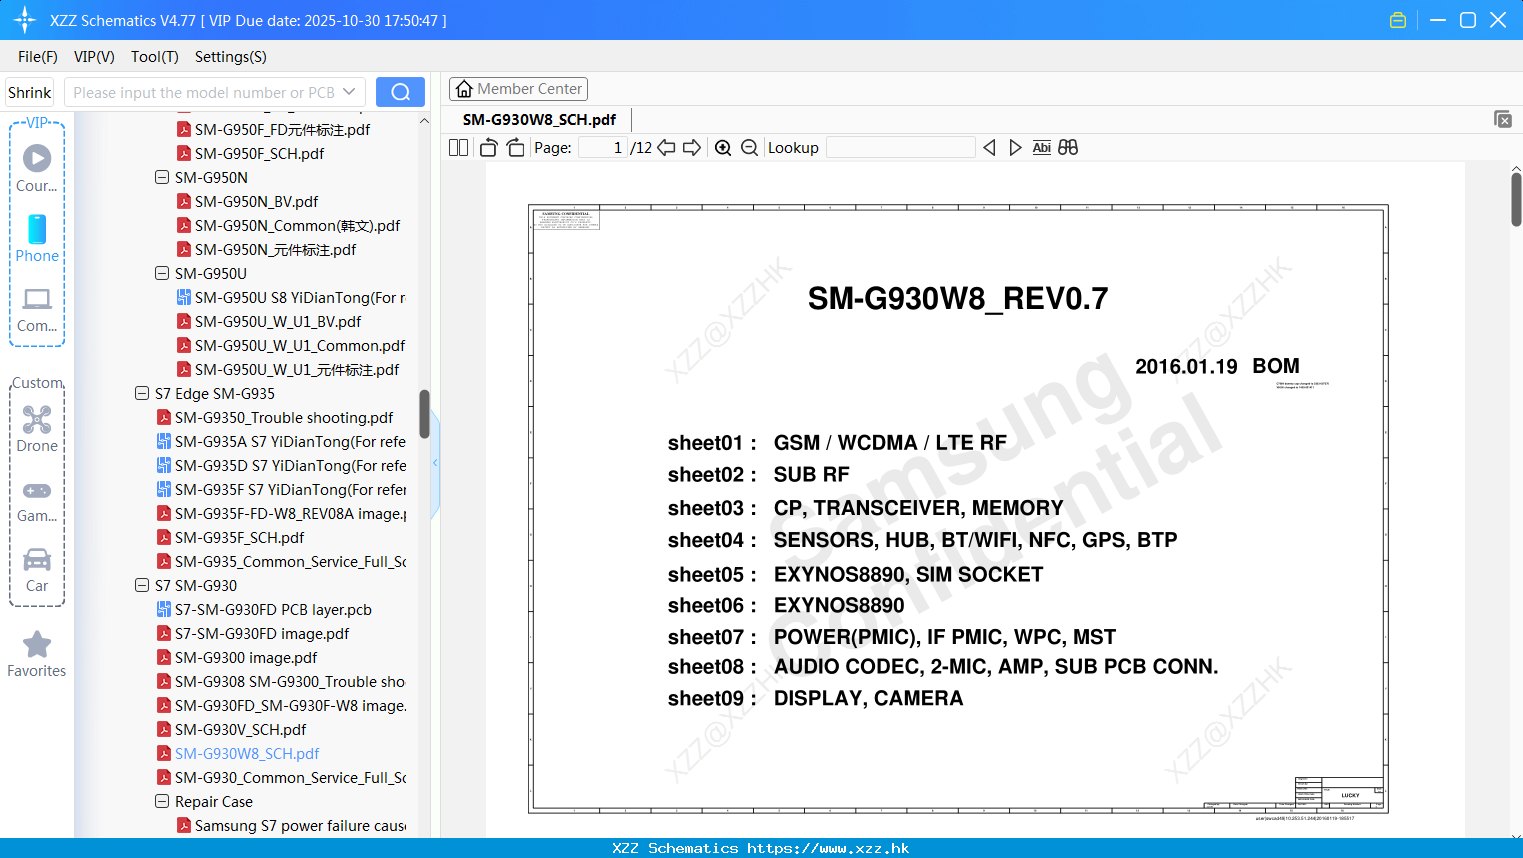The image size is (1523, 858).
Task: Open the Car category
Action: click(x=37, y=570)
